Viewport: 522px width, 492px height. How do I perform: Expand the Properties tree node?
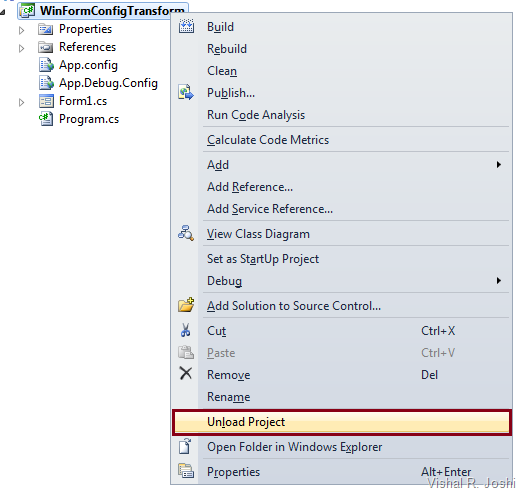click(x=22, y=30)
